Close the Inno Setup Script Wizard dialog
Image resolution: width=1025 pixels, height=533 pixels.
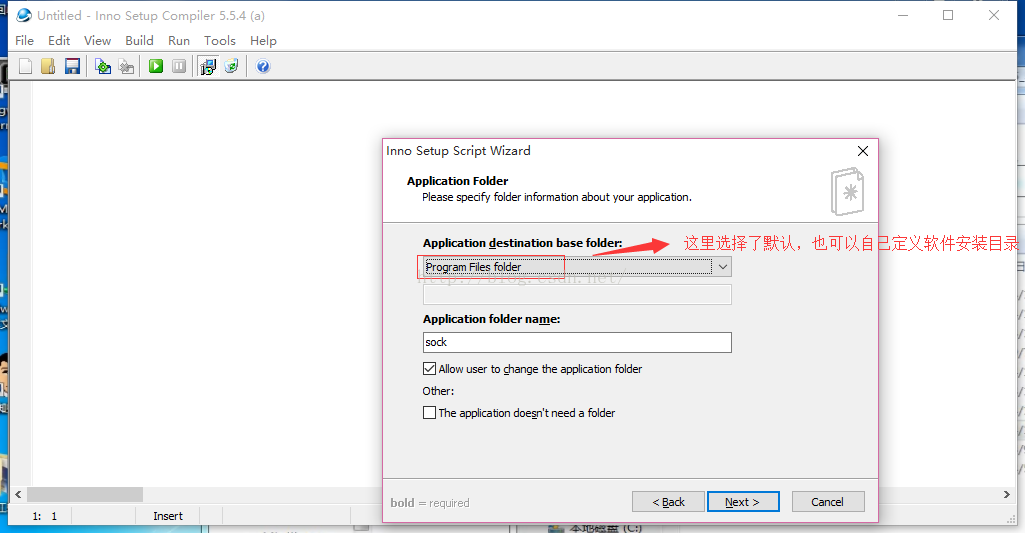coord(863,151)
